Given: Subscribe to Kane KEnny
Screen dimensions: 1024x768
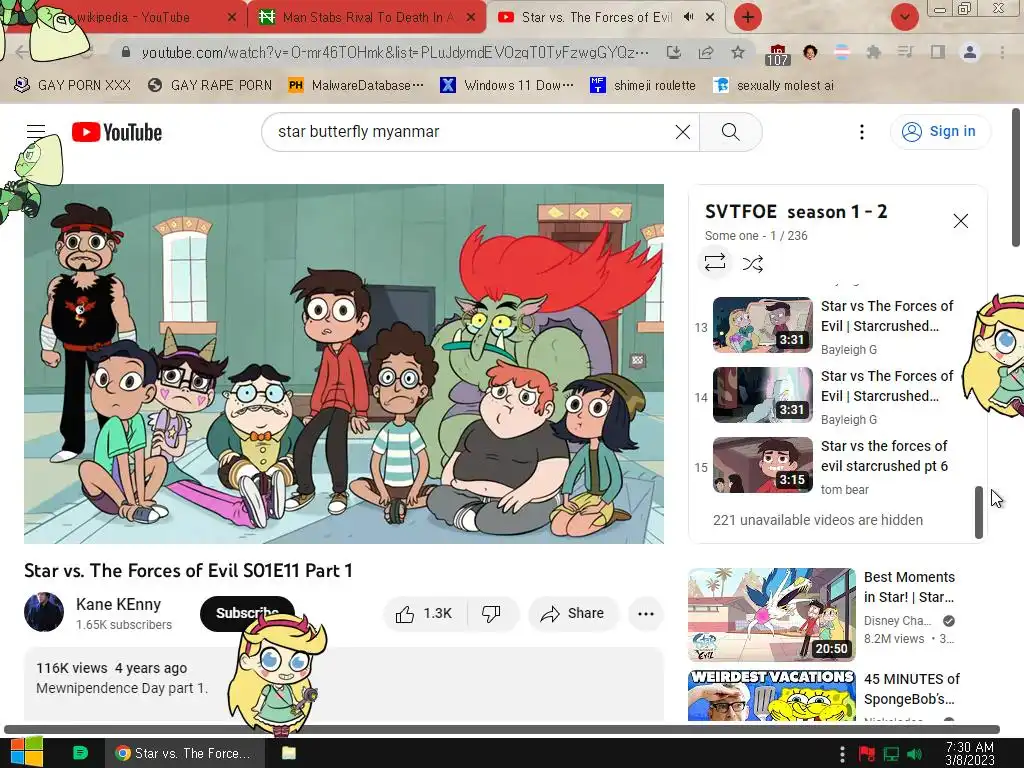Looking at the screenshot, I should (247, 613).
